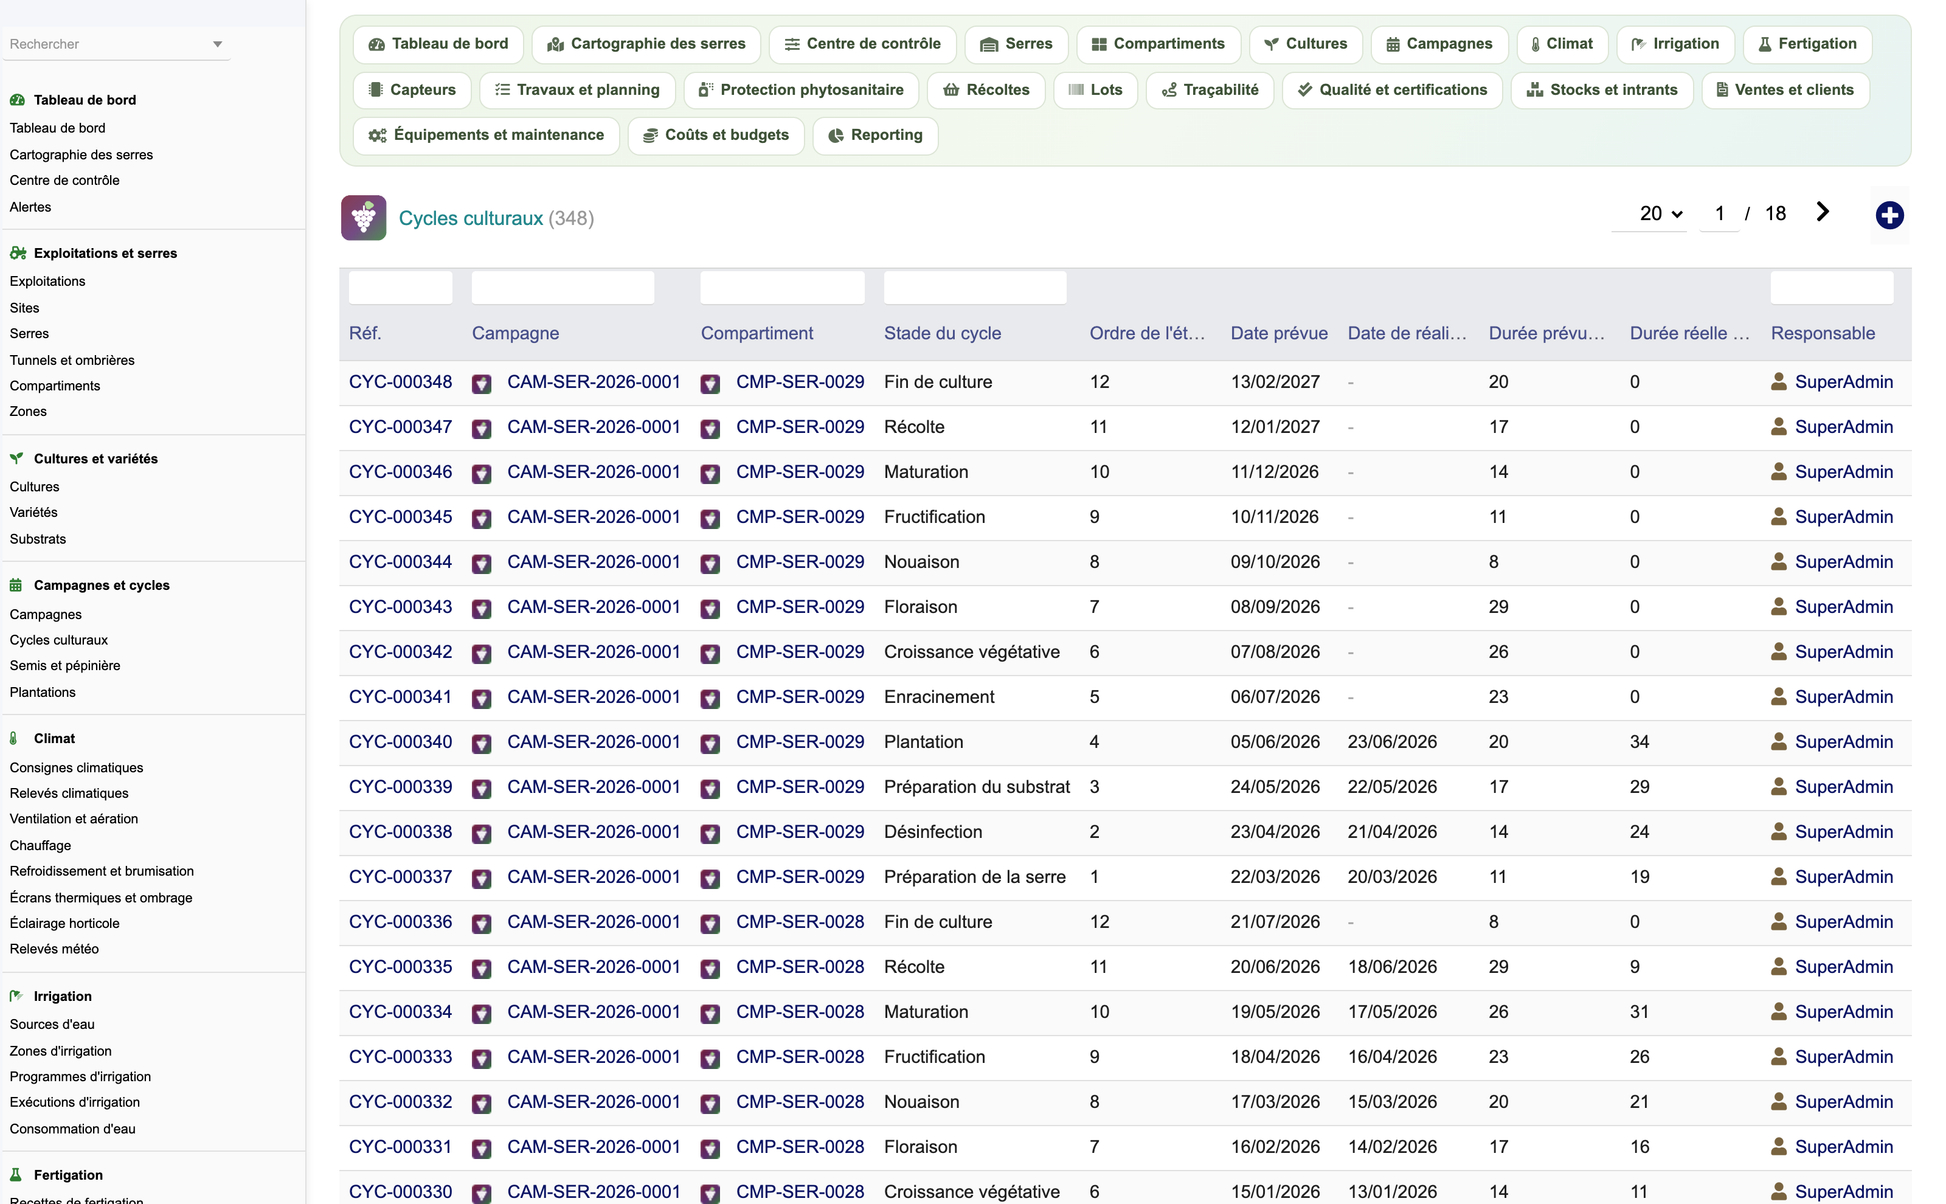Go to next page arrow
The width and height of the screenshot is (1946, 1204).
click(x=1823, y=212)
